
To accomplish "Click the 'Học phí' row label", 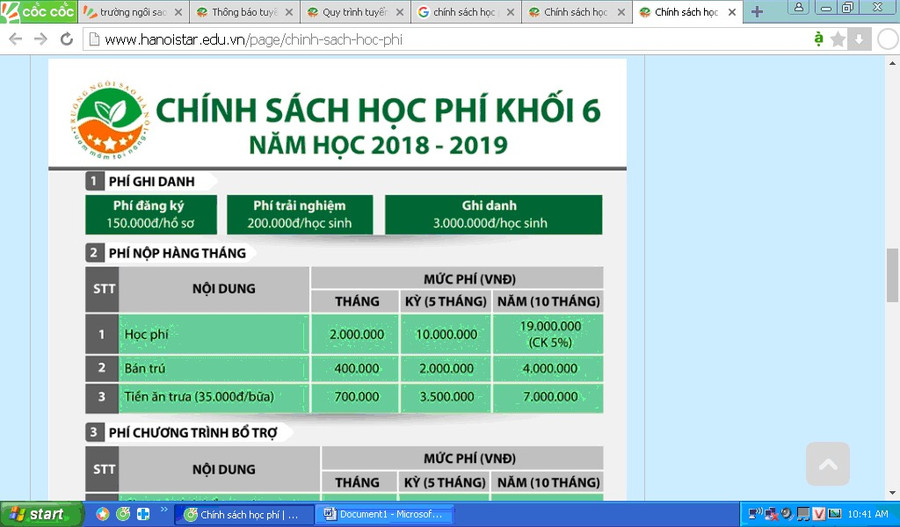I will [x=146, y=334].
